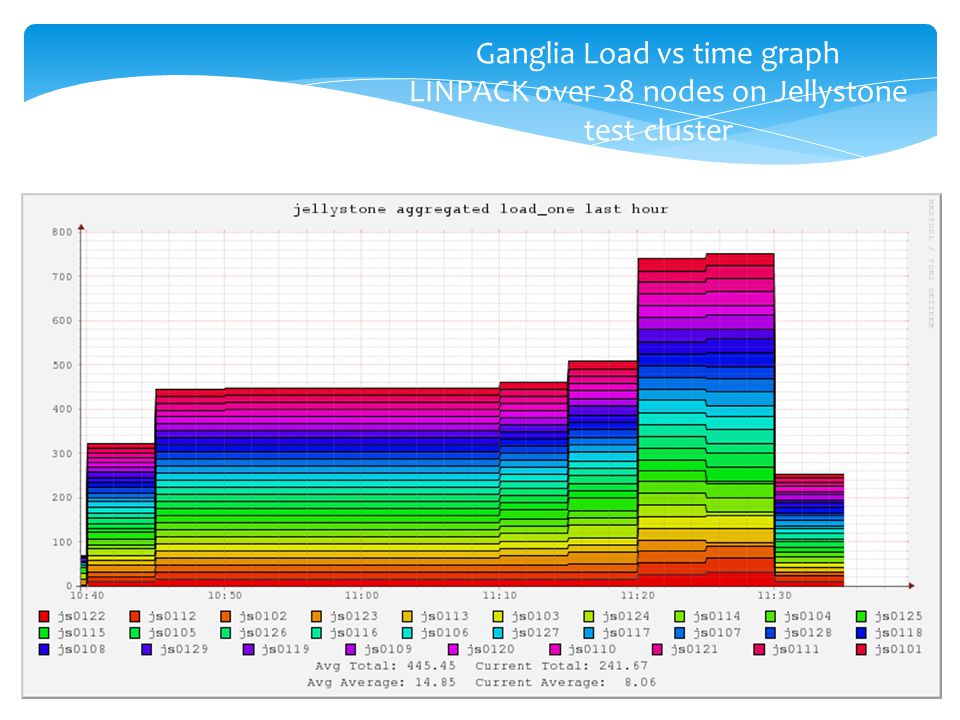Click the js0111 legend swatch
This screenshot has height=720, width=960.
coord(759,649)
